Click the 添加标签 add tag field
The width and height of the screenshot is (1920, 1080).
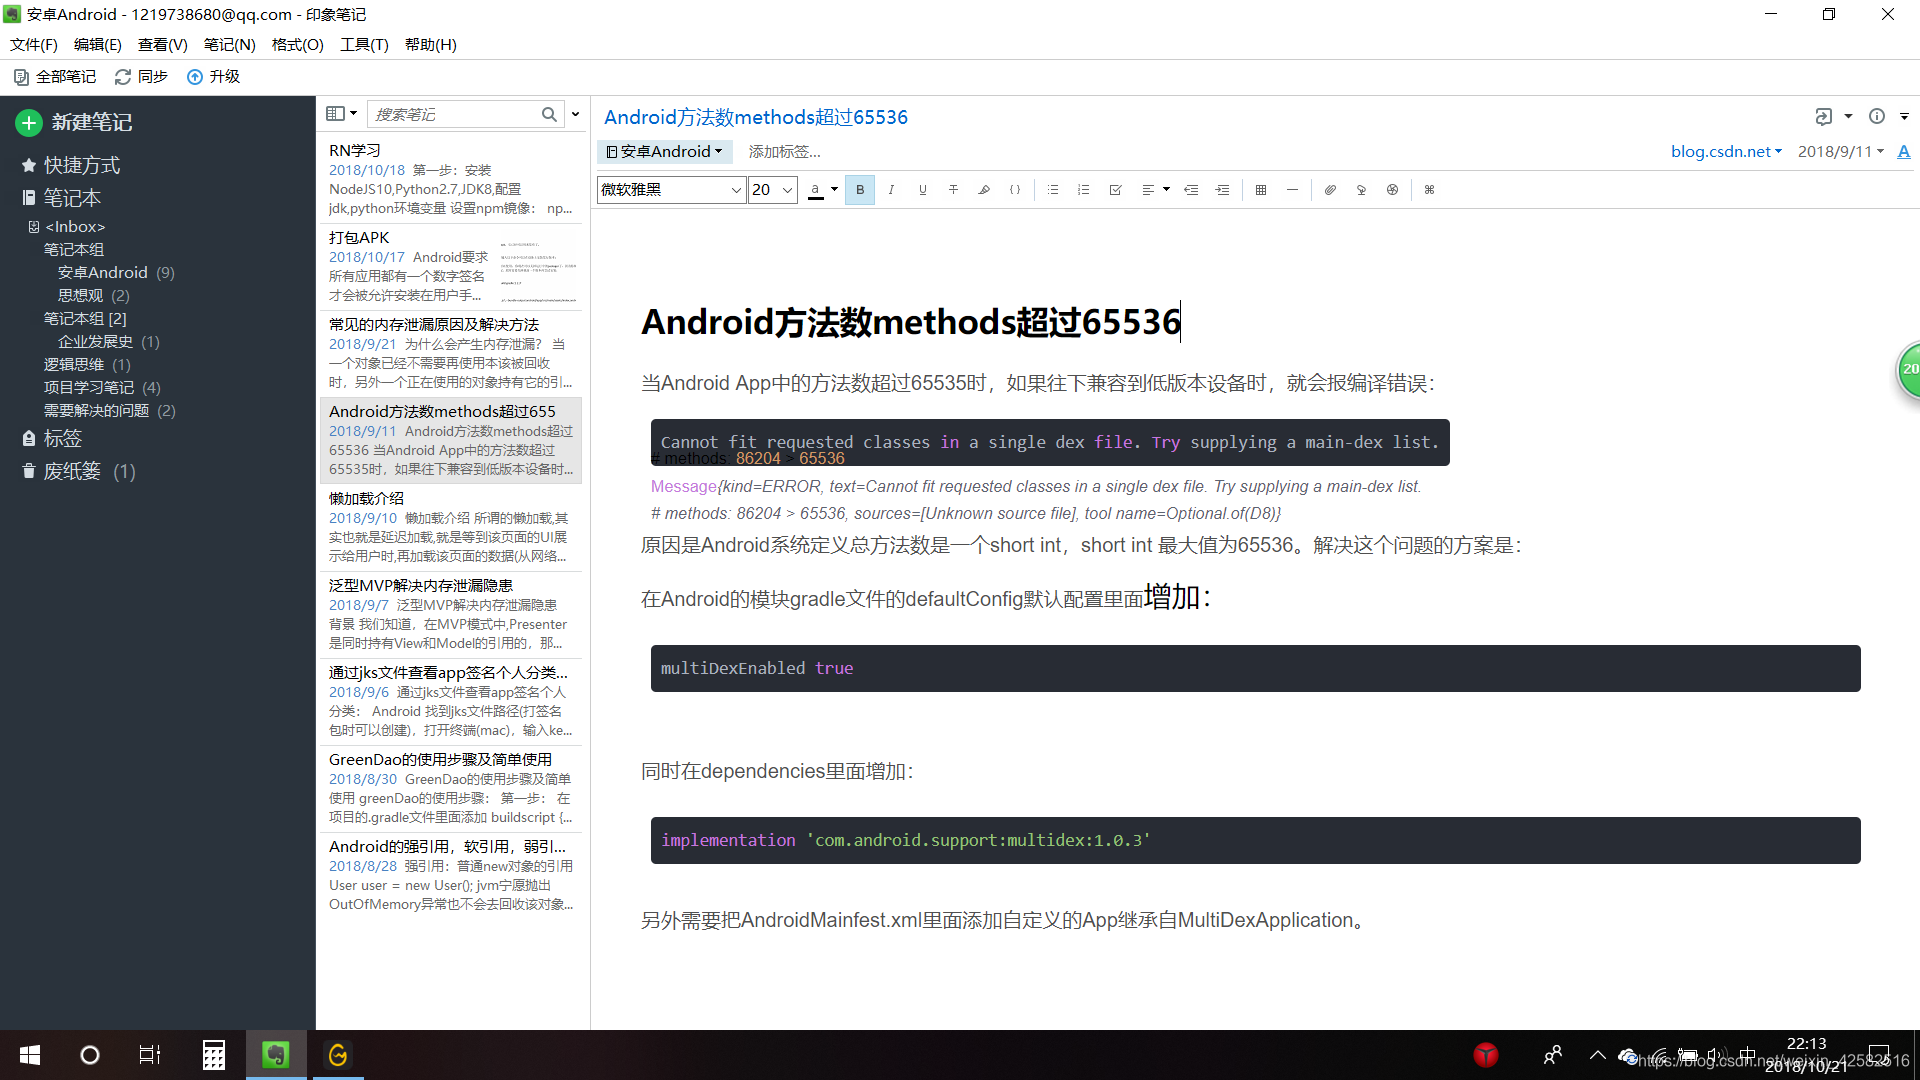pyautogui.click(x=785, y=152)
